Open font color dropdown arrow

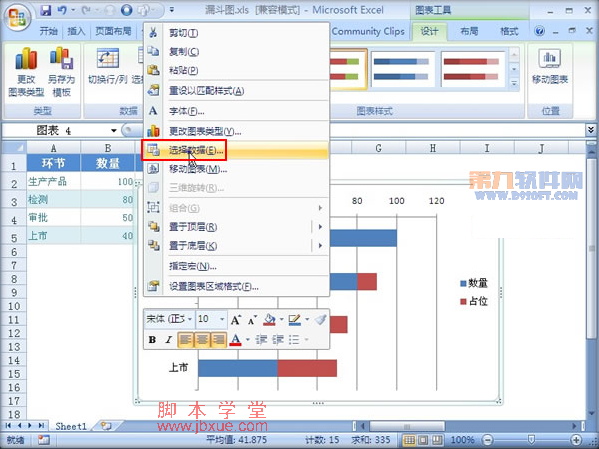(x=248, y=339)
